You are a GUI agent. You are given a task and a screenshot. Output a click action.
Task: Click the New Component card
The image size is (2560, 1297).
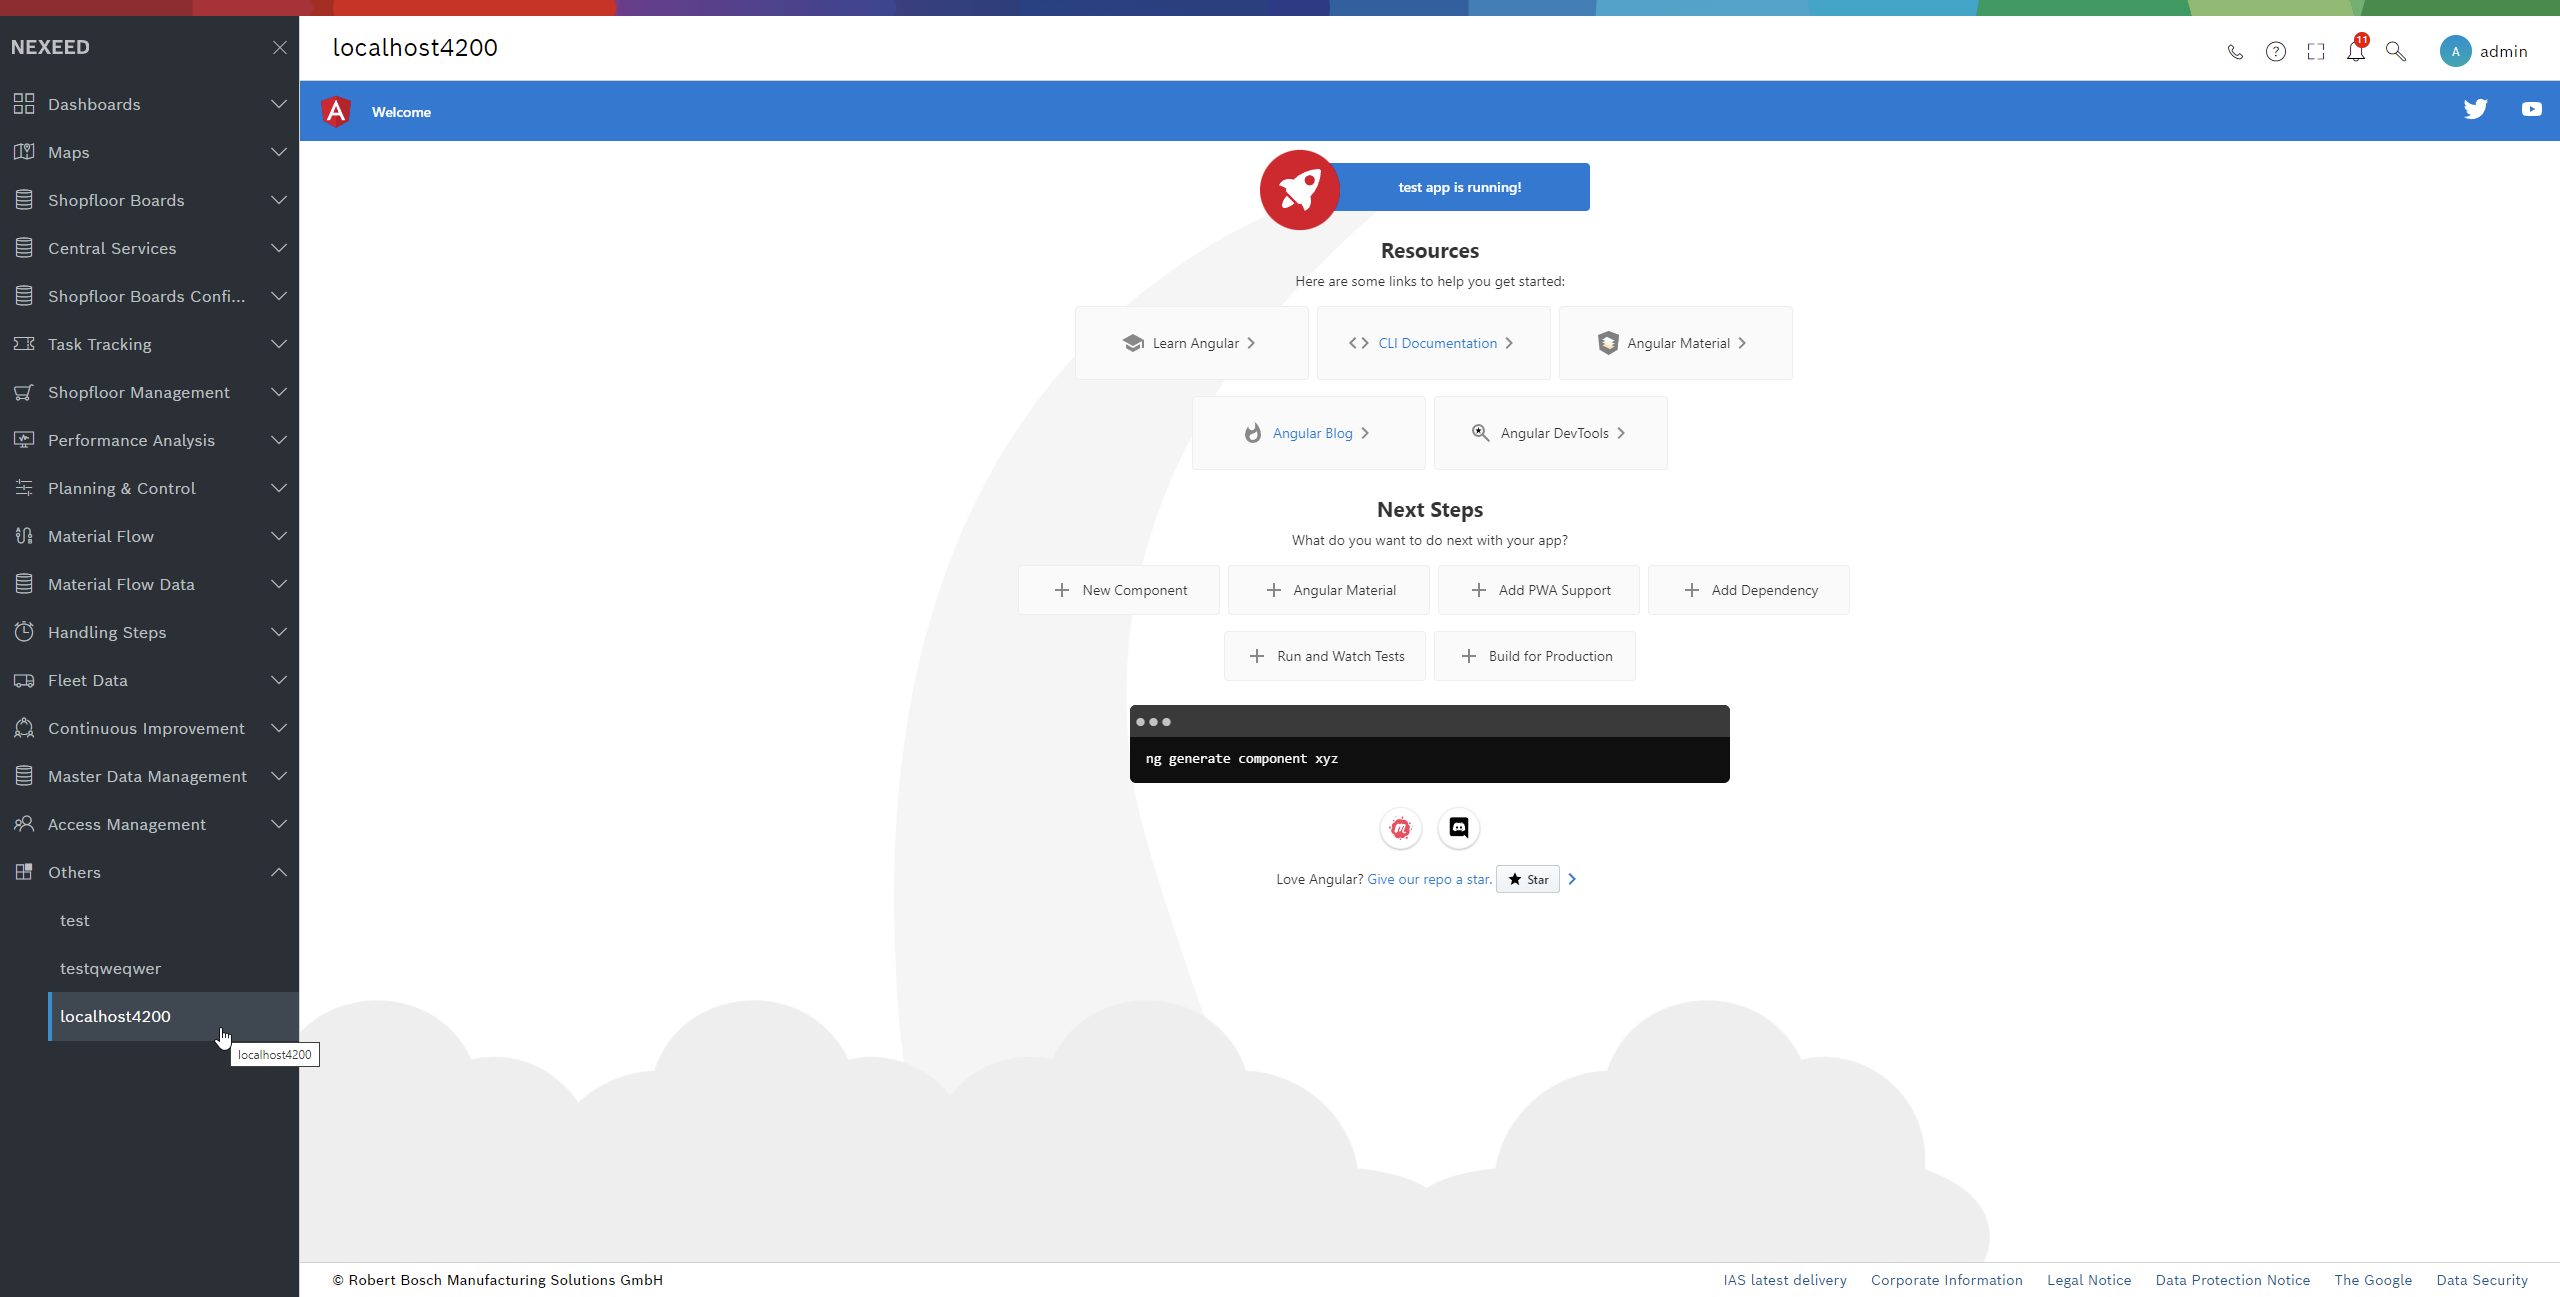[x=1119, y=590]
